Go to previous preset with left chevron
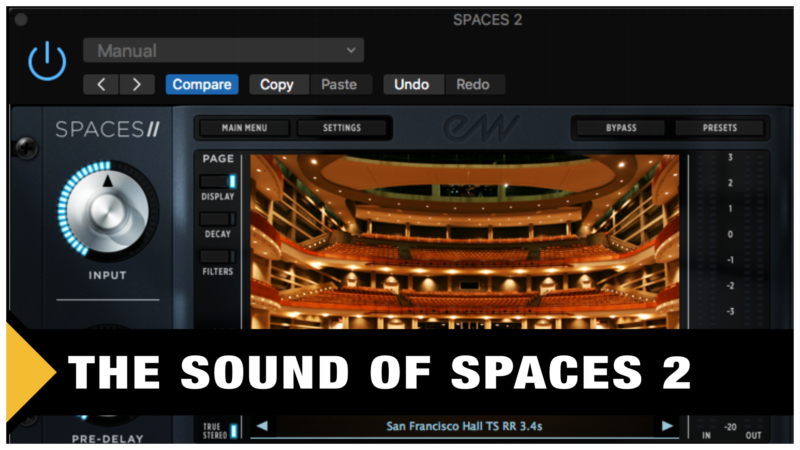This screenshot has height=450, width=800. click(101, 84)
